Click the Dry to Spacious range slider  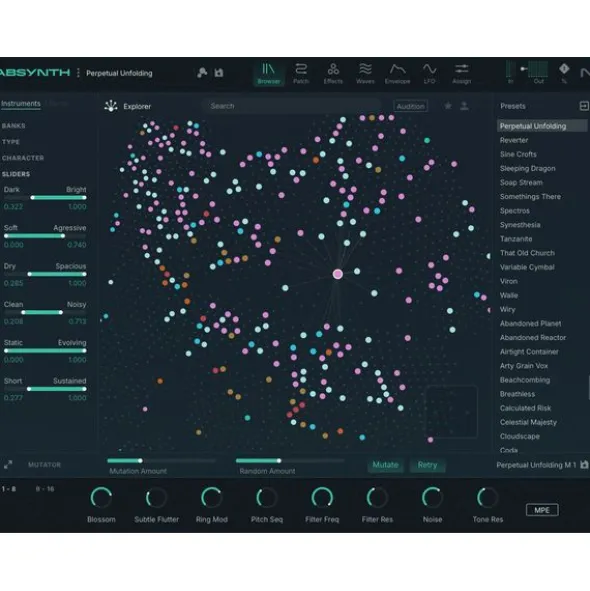(45, 274)
